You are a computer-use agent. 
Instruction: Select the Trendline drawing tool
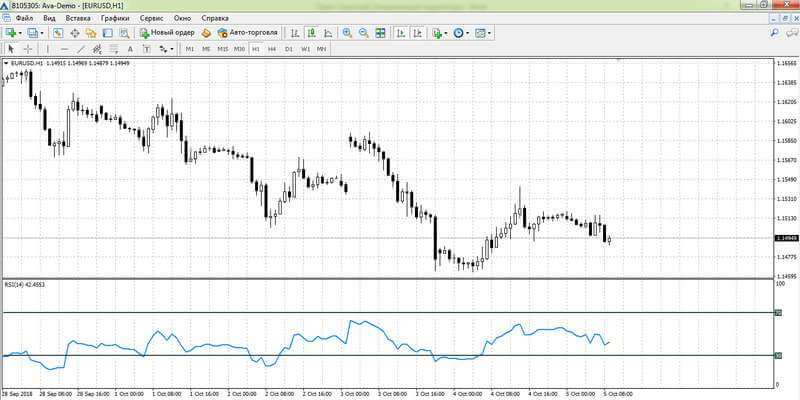[81, 49]
